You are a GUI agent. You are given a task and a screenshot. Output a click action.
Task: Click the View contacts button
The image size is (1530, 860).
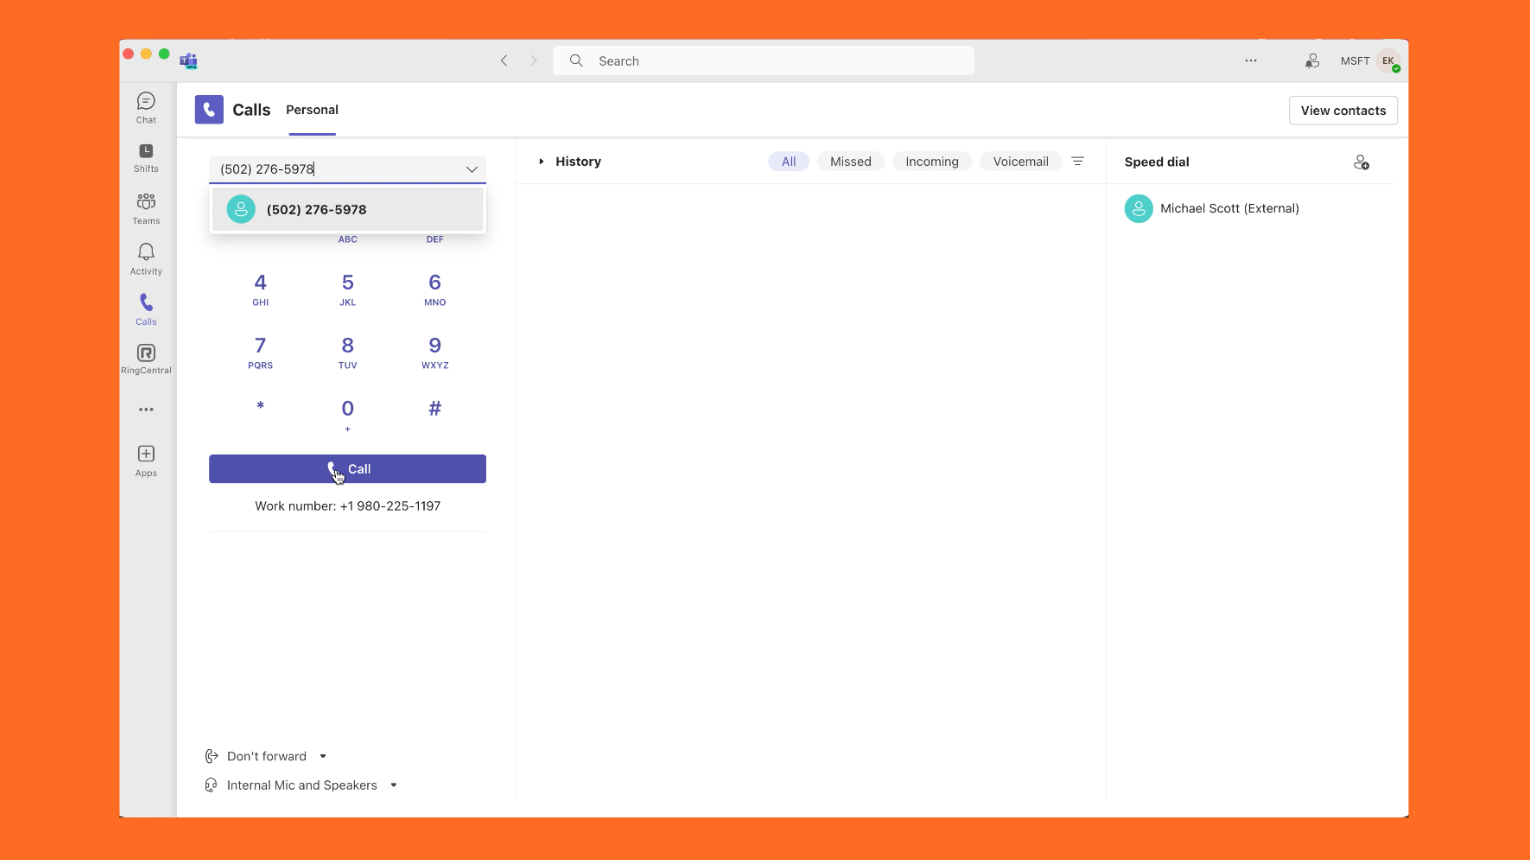coord(1342,111)
